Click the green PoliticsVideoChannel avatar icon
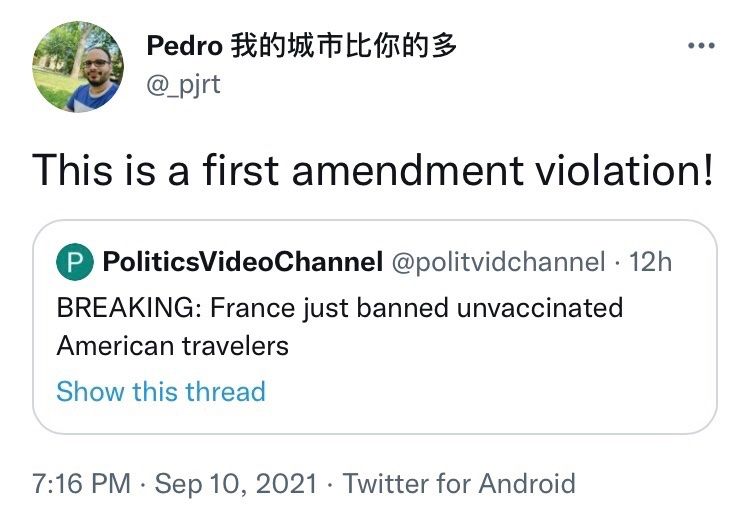The image size is (750, 527). tap(72, 262)
